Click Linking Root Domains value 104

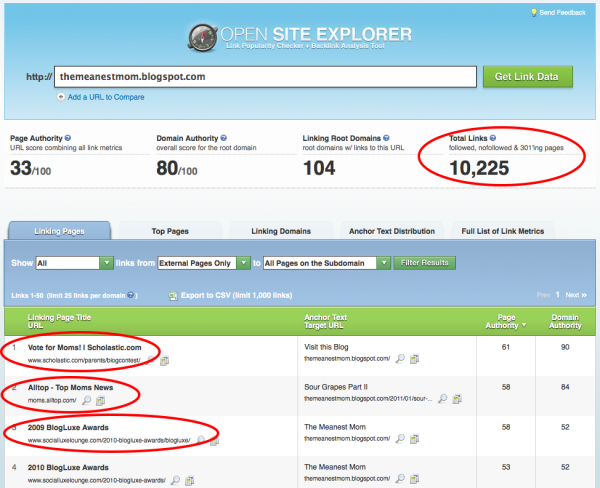319,168
